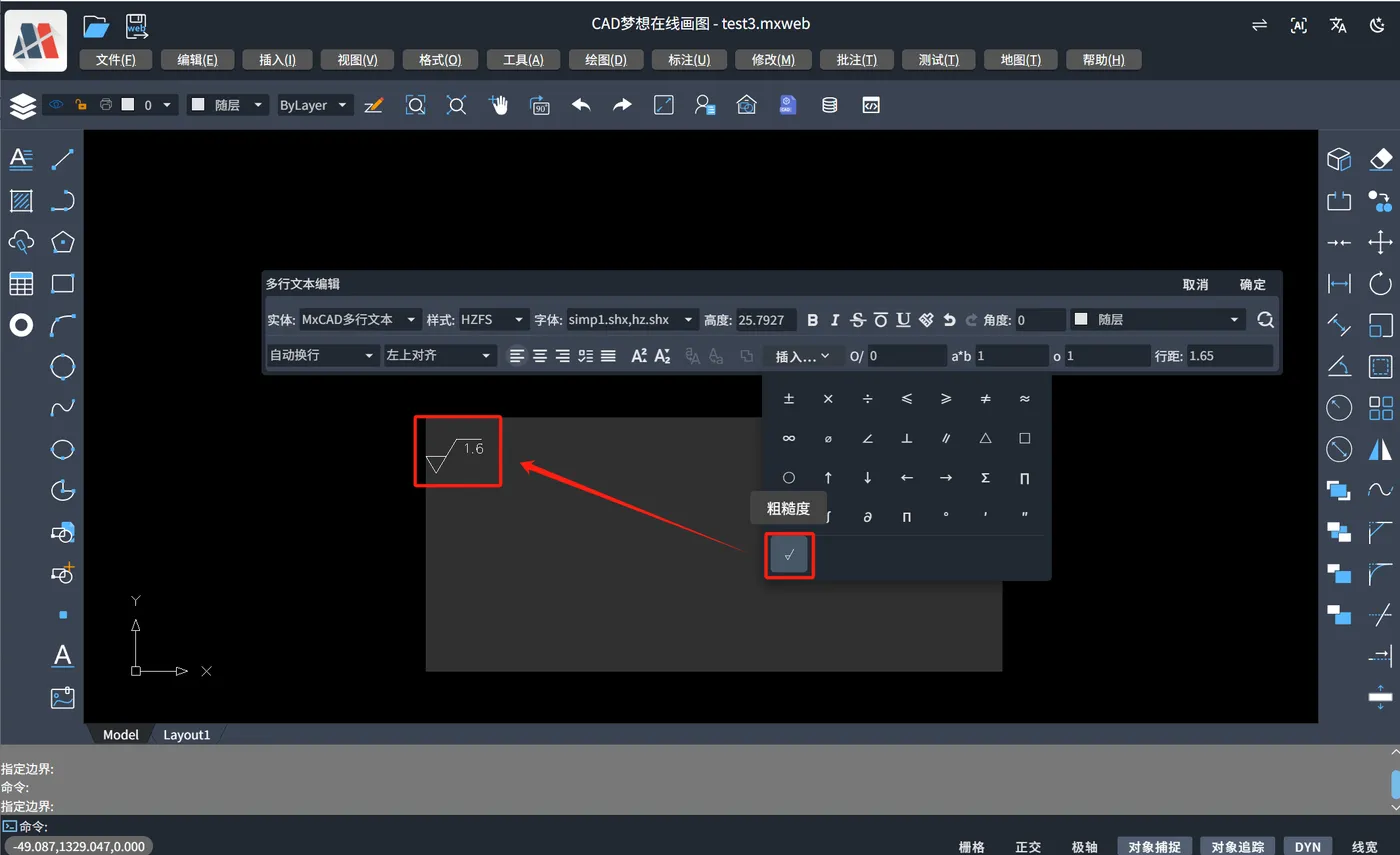This screenshot has height=855, width=1400.
Task: Open the 绘图(D) menu
Action: 606,60
